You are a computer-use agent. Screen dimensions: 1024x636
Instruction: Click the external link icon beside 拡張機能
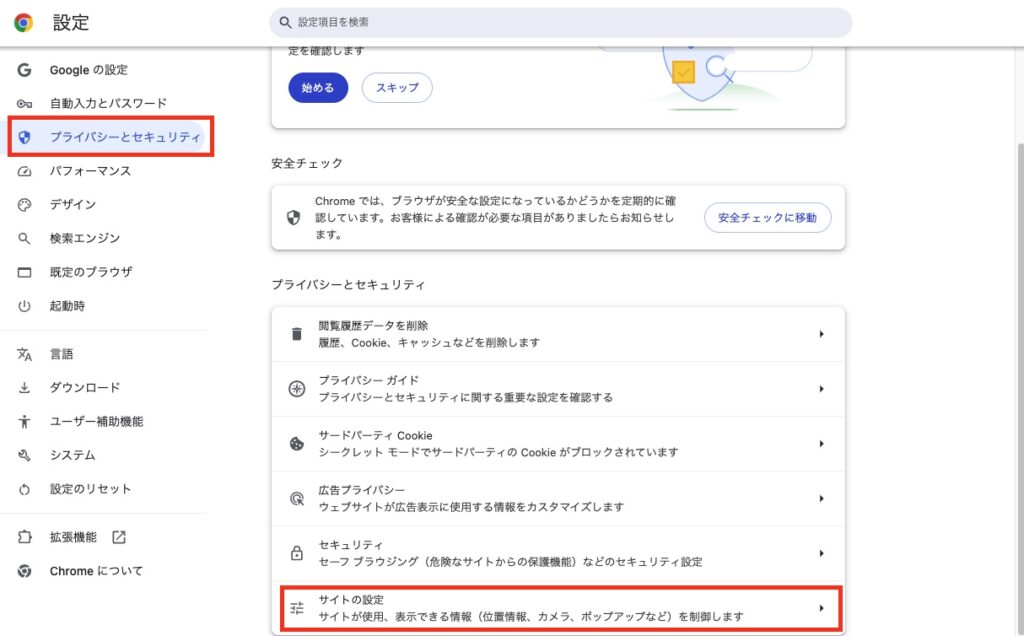click(x=119, y=537)
